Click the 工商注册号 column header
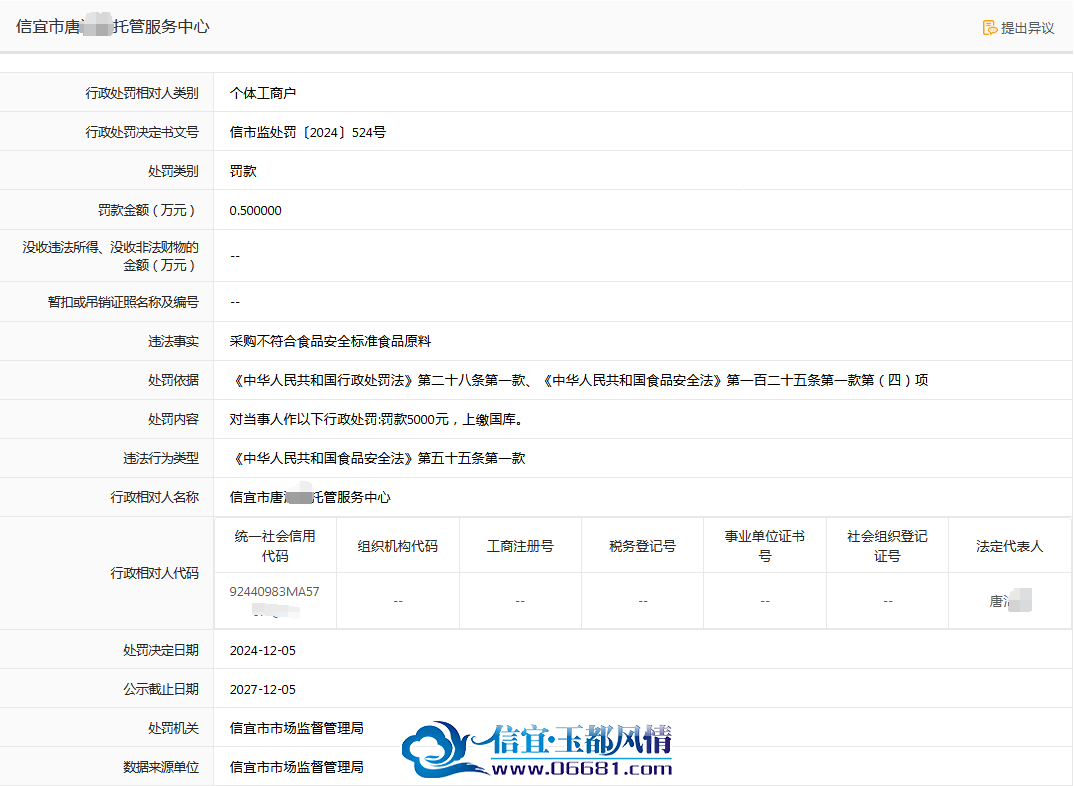 (520, 546)
